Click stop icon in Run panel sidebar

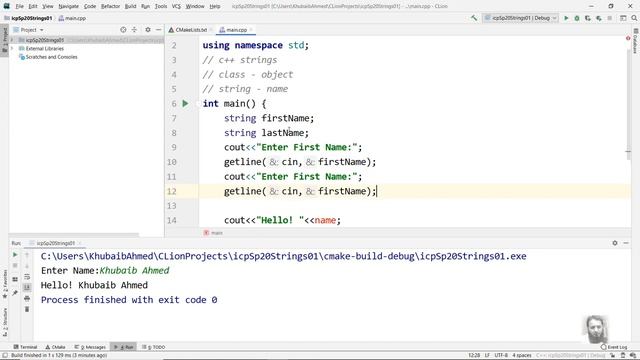point(15,266)
